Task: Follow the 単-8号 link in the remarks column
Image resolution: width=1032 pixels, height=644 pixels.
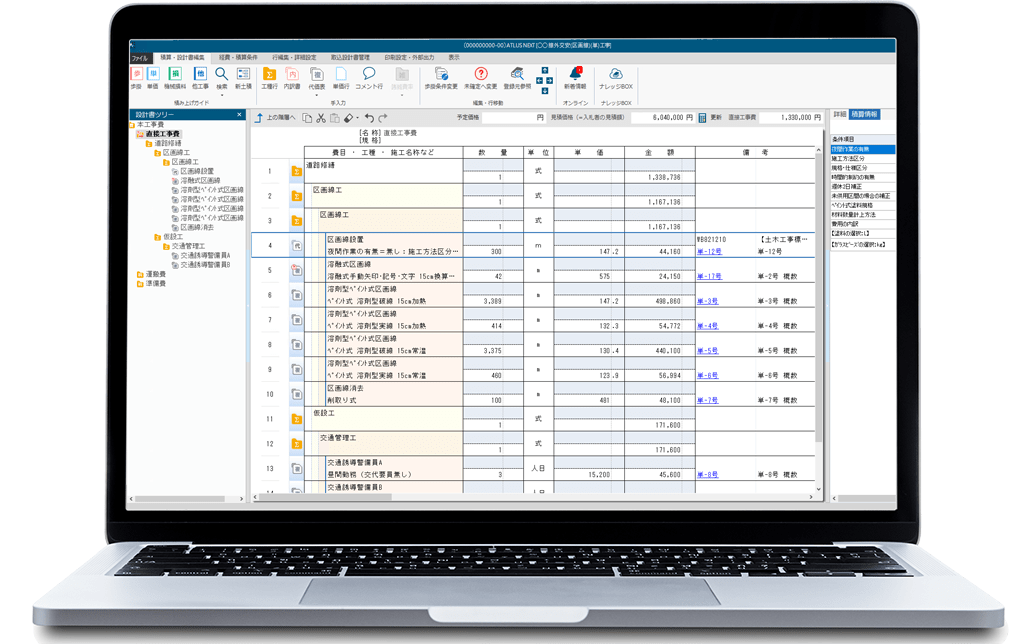Action: pos(708,475)
